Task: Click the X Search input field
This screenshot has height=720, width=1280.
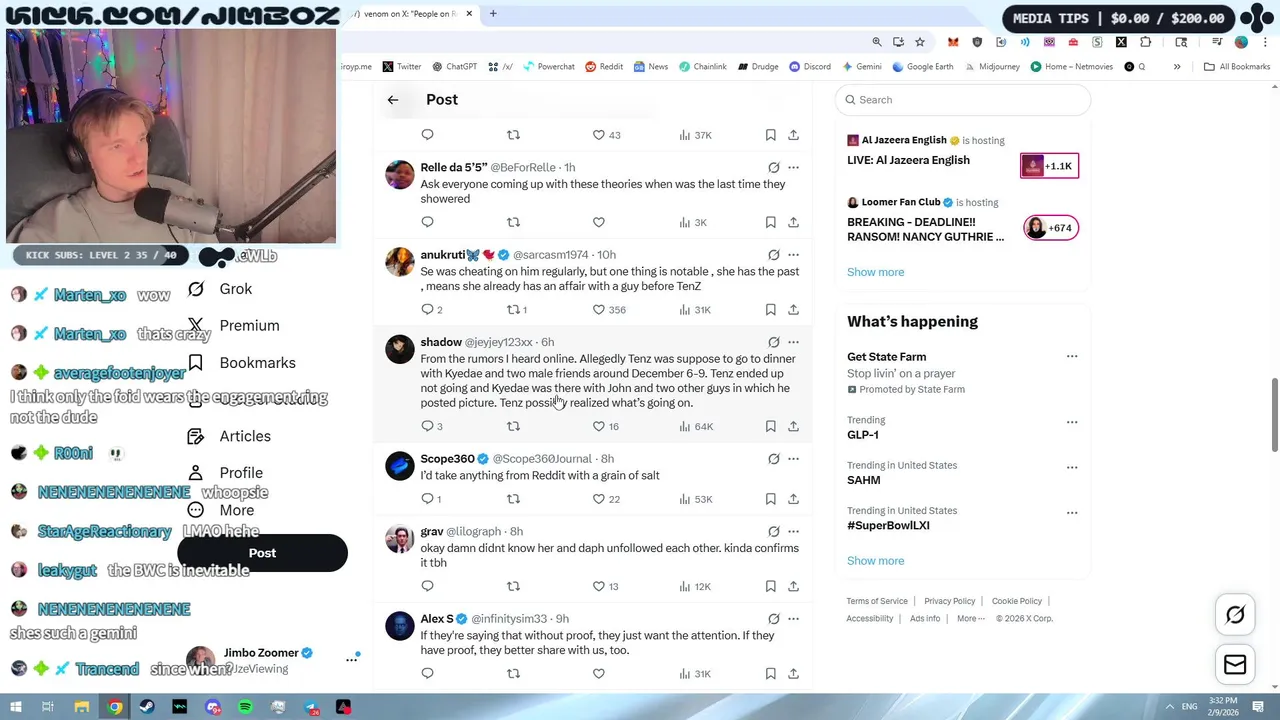Action: pyautogui.click(x=963, y=100)
